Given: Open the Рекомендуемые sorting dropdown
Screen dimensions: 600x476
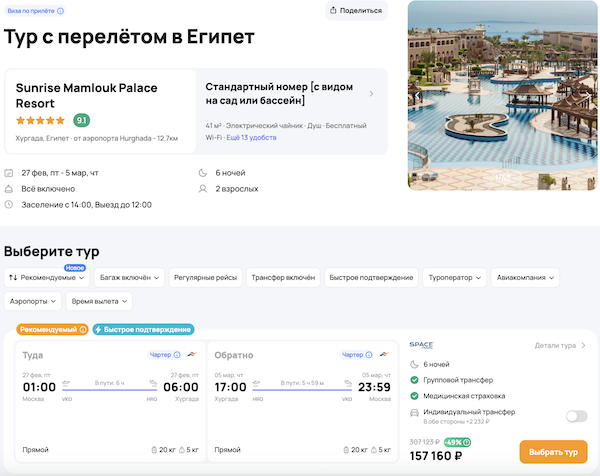Looking at the screenshot, I should pos(48,277).
